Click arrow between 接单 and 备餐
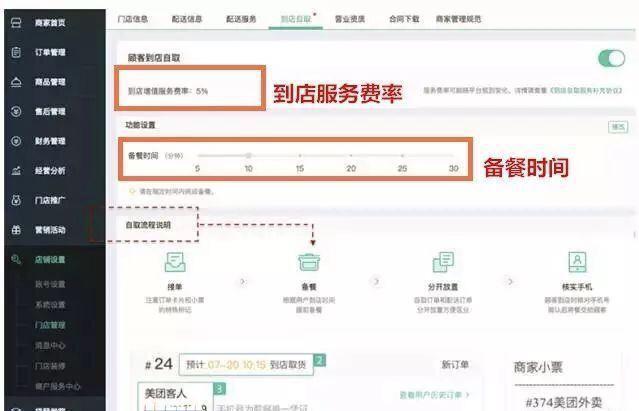 pyautogui.click(x=242, y=281)
